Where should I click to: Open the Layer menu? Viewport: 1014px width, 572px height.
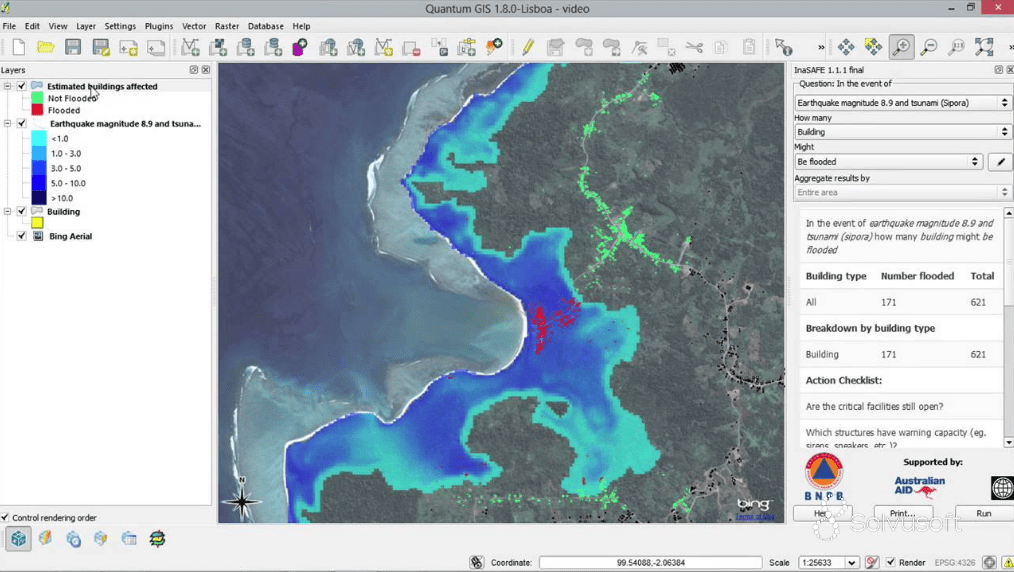coord(85,26)
